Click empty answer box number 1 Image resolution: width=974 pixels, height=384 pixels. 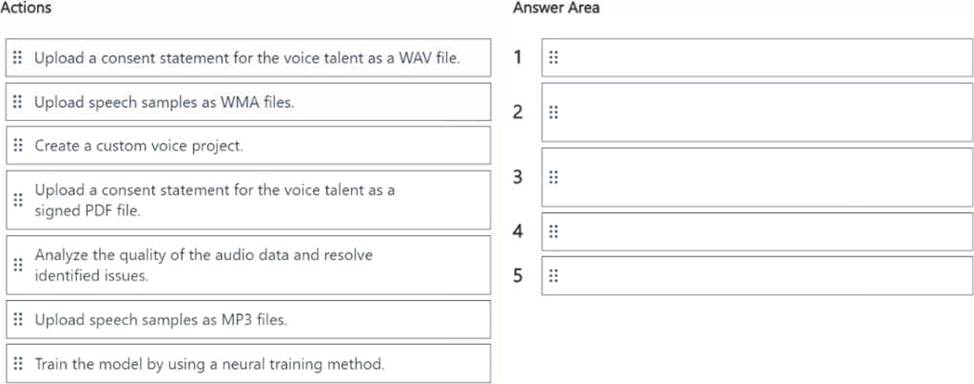[x=757, y=58]
